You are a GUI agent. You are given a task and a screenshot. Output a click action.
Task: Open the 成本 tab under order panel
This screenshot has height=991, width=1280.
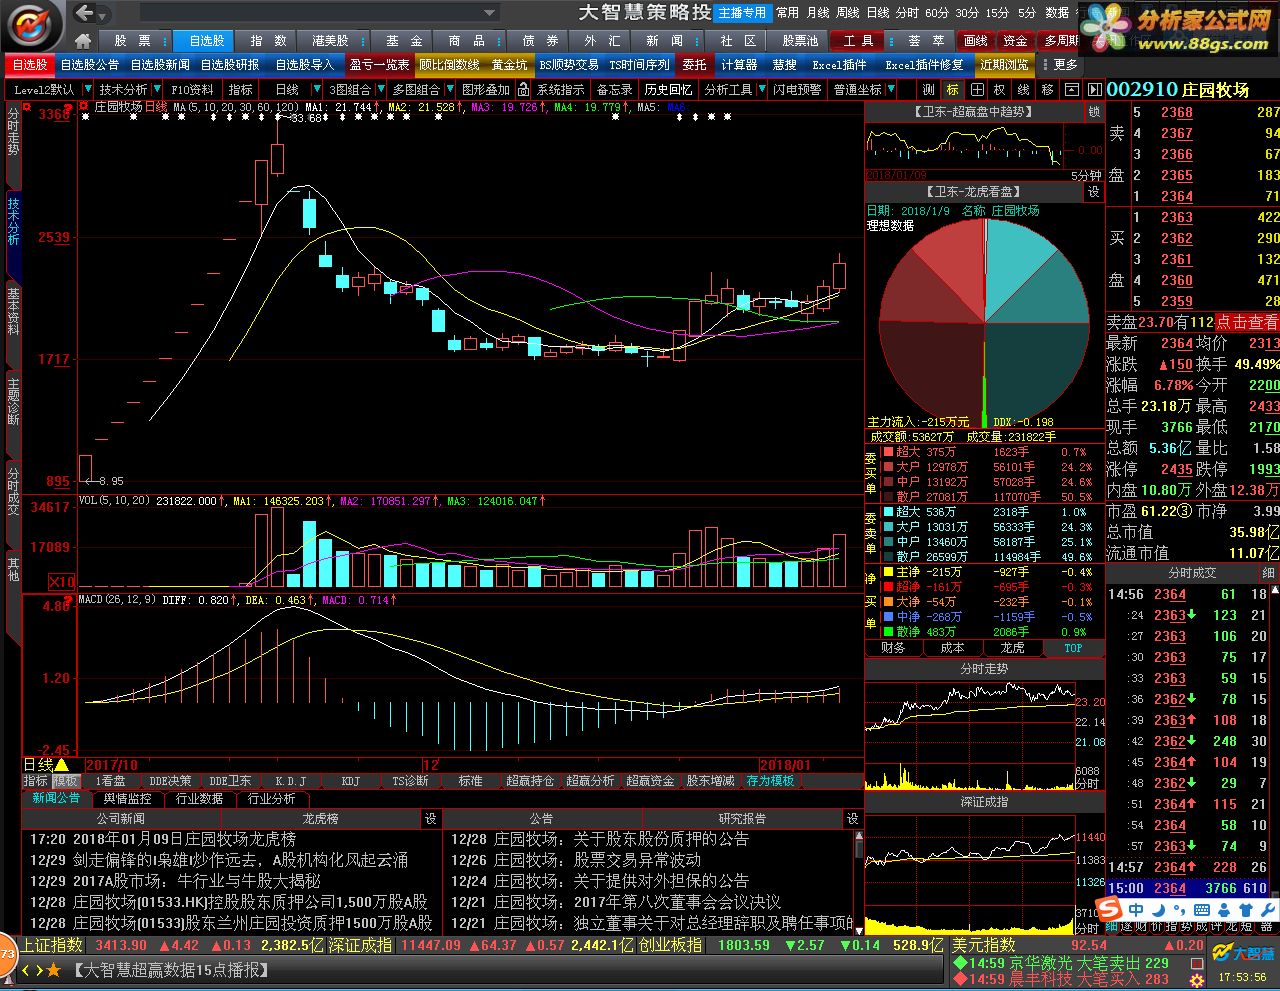952,648
